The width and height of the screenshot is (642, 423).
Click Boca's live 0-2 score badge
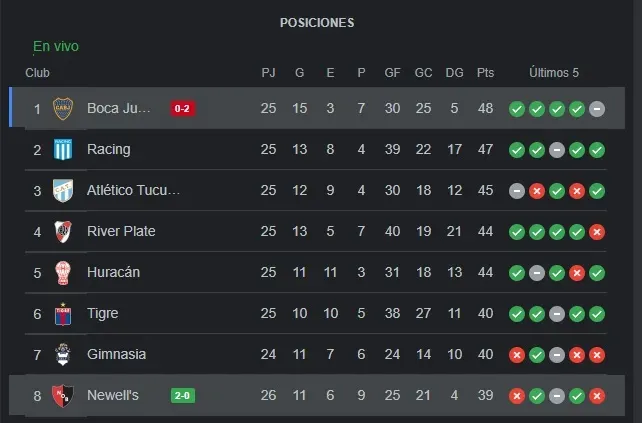click(183, 109)
